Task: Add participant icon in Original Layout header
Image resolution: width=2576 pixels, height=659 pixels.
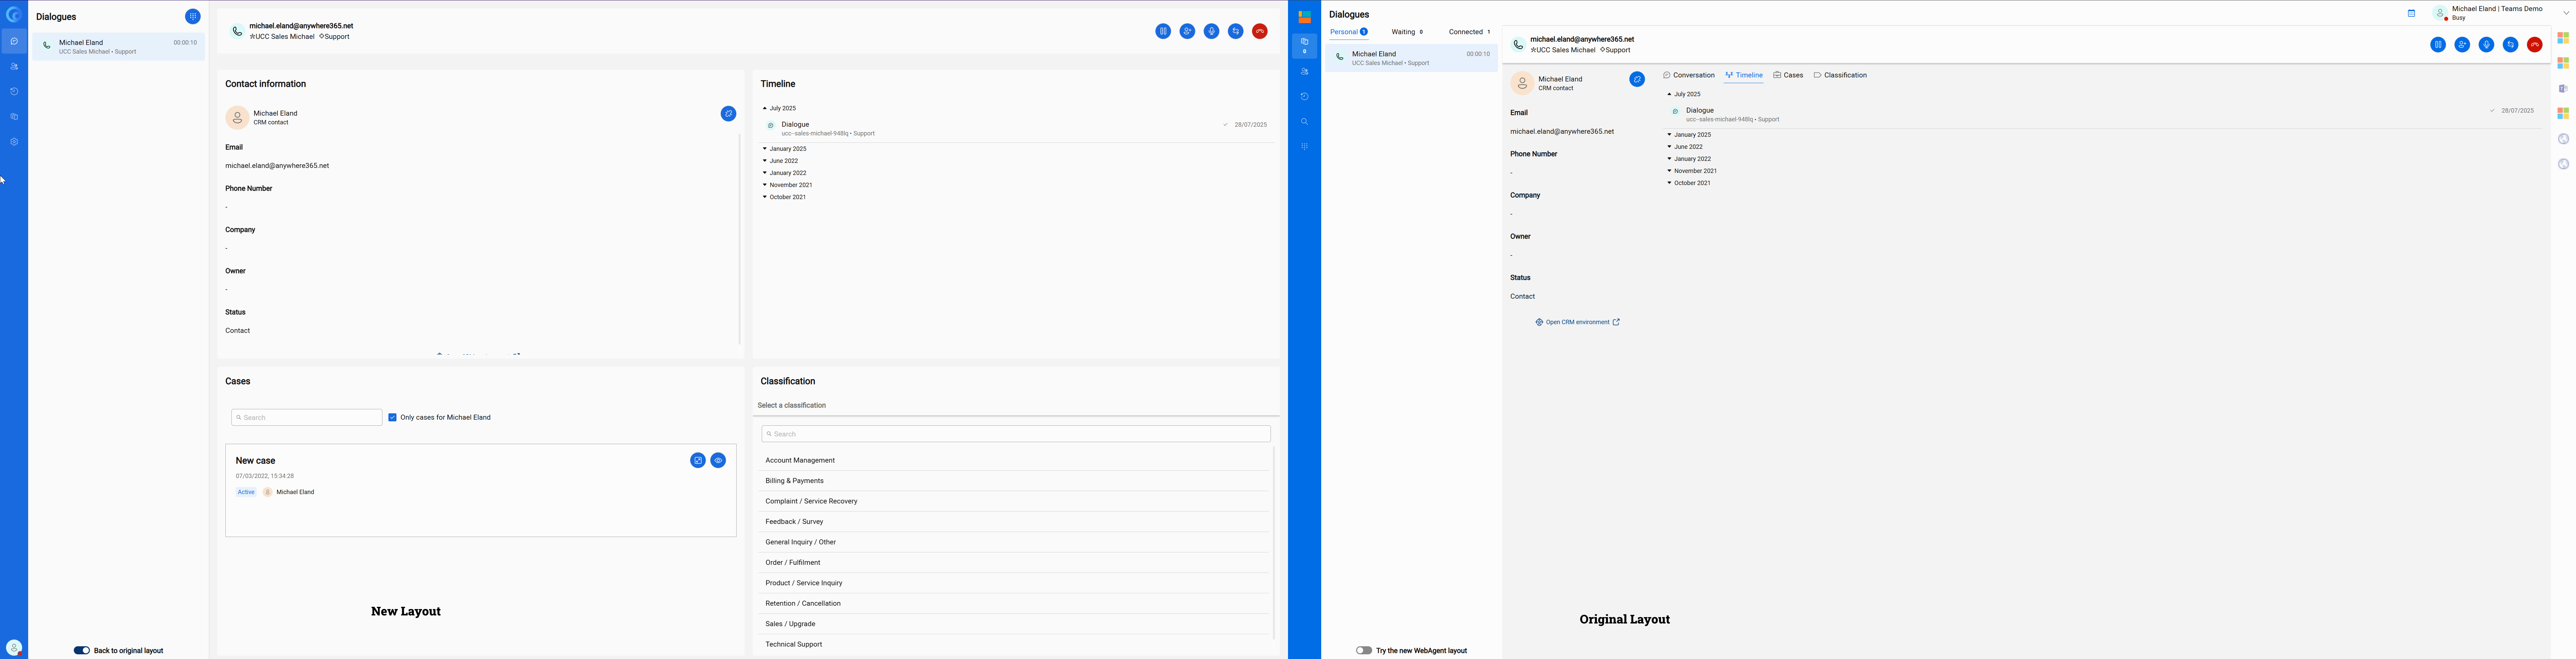Action: (x=2462, y=45)
